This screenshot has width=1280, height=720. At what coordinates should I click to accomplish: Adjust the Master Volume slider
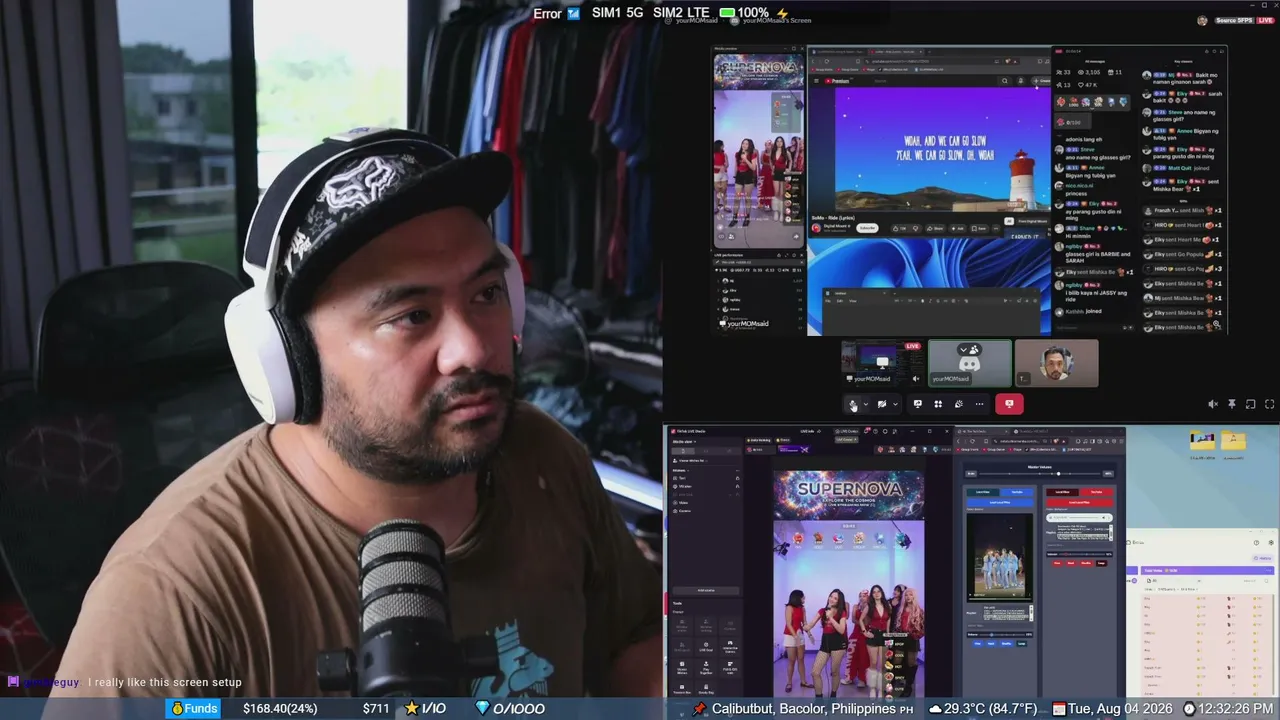pos(1039,473)
